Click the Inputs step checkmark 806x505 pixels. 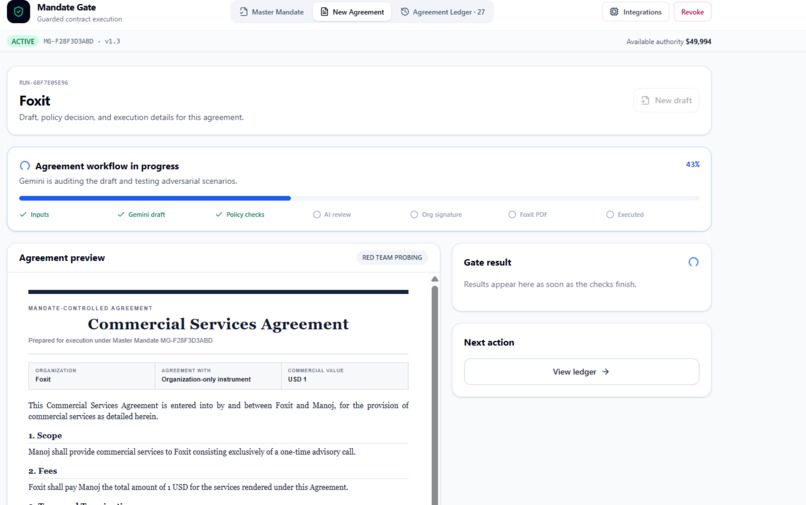23,214
